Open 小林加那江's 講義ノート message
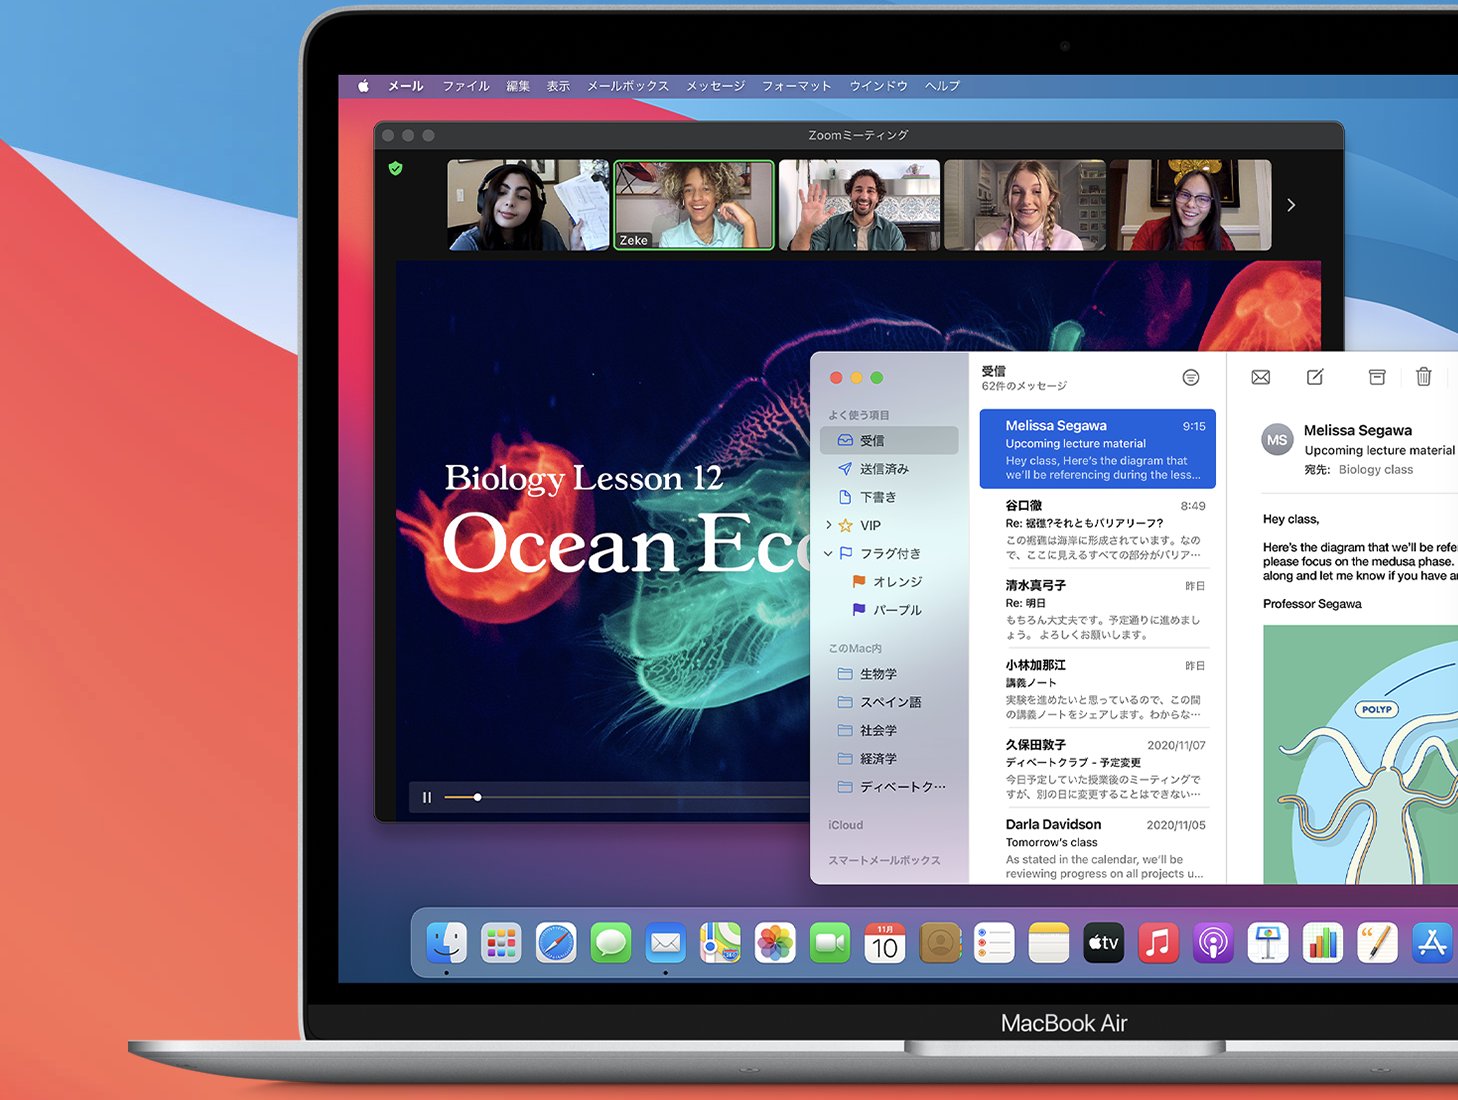The width and height of the screenshot is (1458, 1100). tap(1097, 689)
